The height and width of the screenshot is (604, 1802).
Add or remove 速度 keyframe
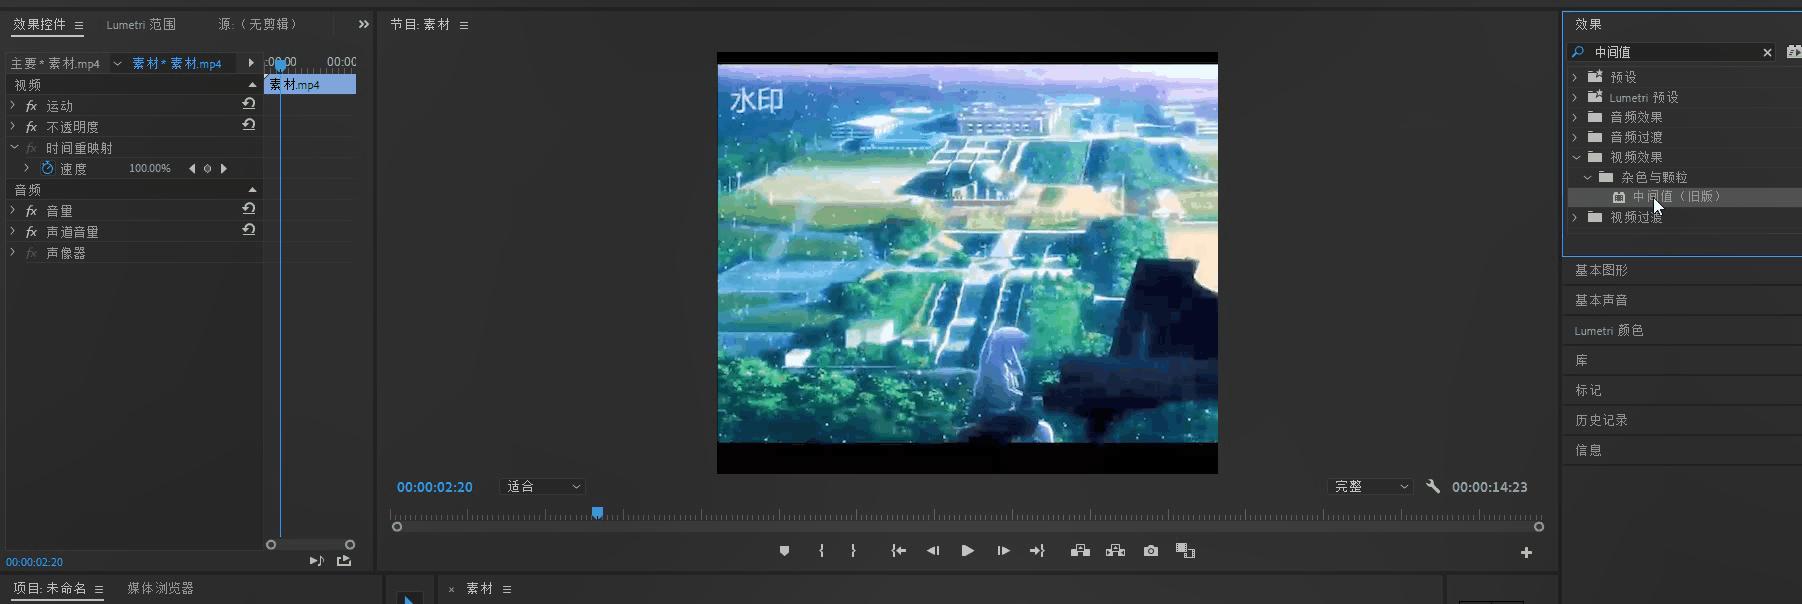pos(207,169)
